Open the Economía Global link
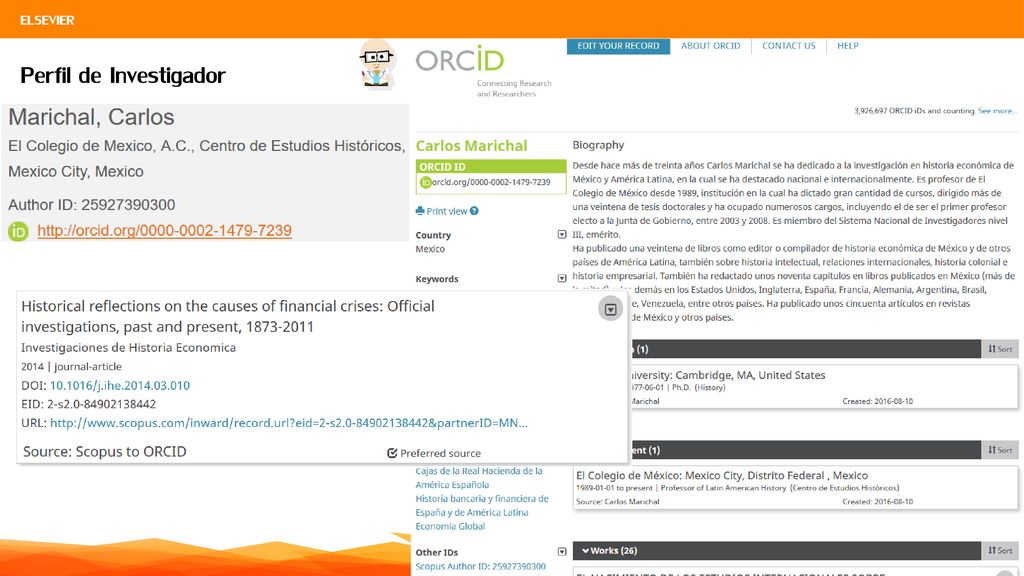Image resolution: width=1024 pixels, height=576 pixels. coord(450,526)
